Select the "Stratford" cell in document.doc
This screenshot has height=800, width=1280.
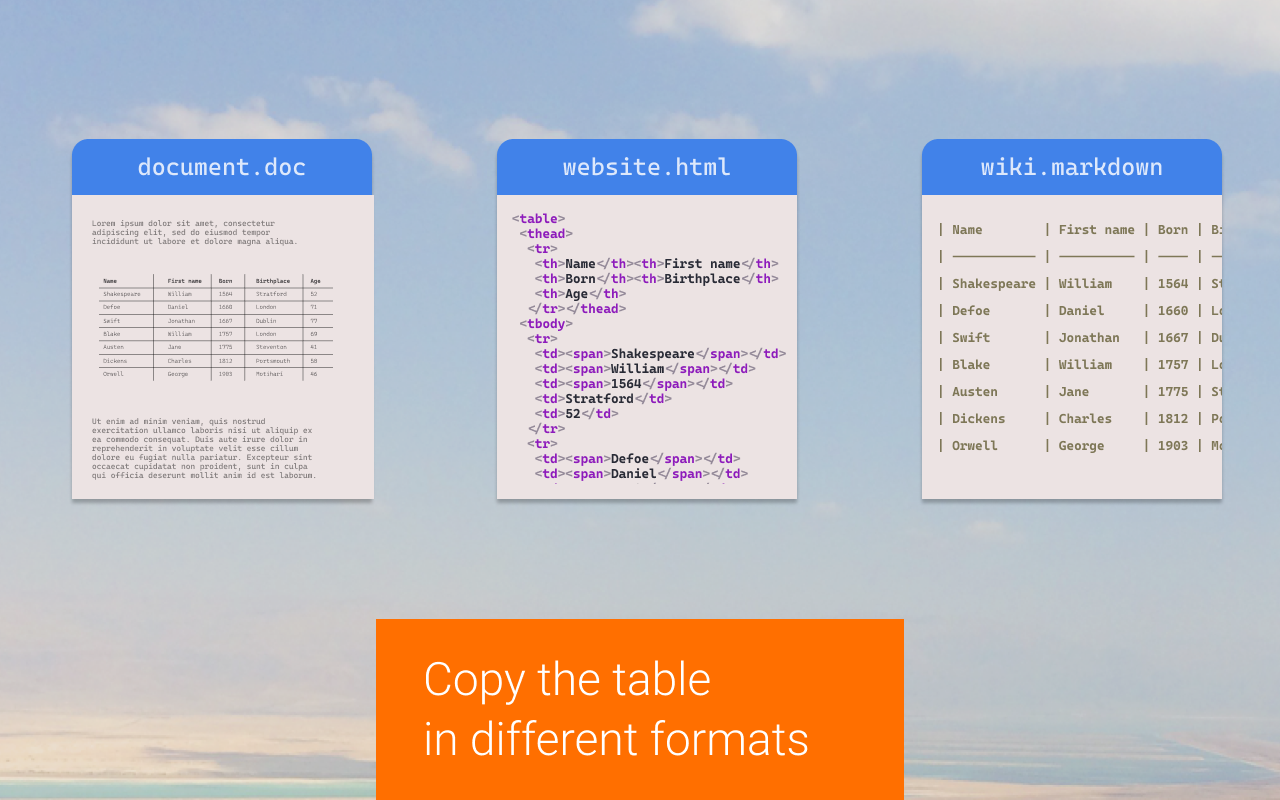coord(271,294)
